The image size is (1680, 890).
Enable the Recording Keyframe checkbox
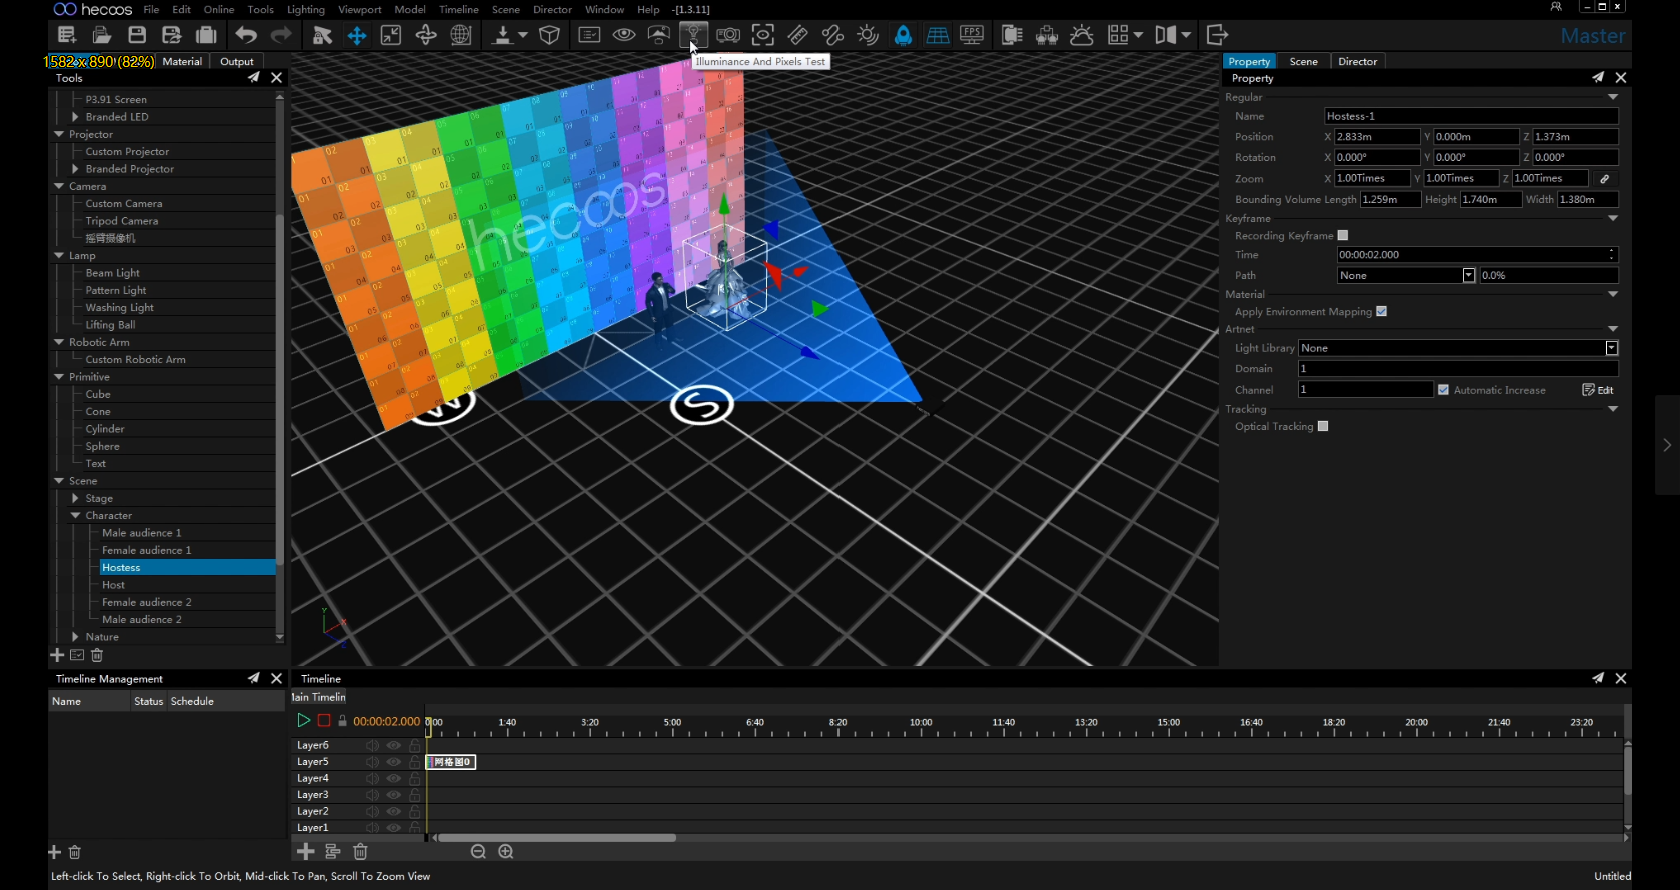click(1343, 236)
